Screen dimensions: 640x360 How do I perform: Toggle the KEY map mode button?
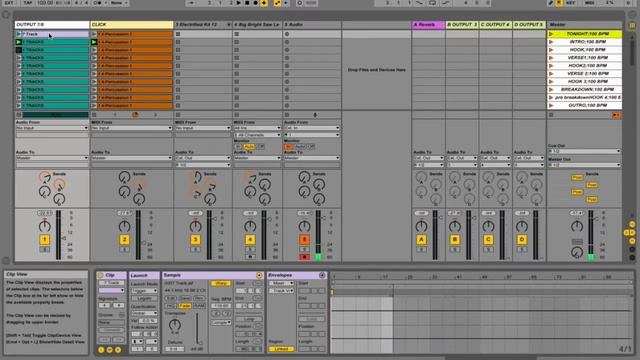tap(571, 3)
